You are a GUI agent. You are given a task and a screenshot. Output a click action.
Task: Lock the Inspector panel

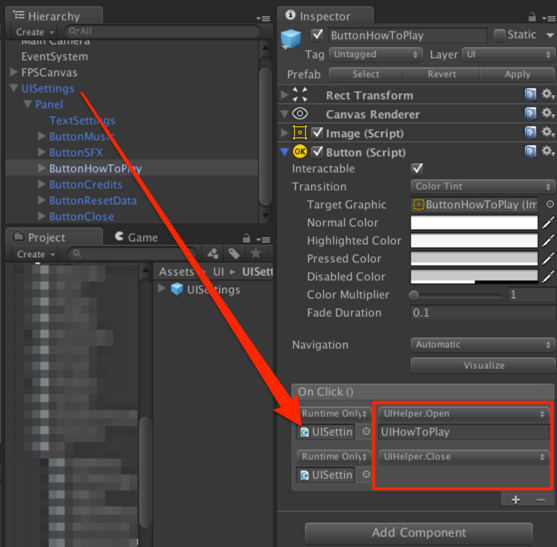(532, 16)
